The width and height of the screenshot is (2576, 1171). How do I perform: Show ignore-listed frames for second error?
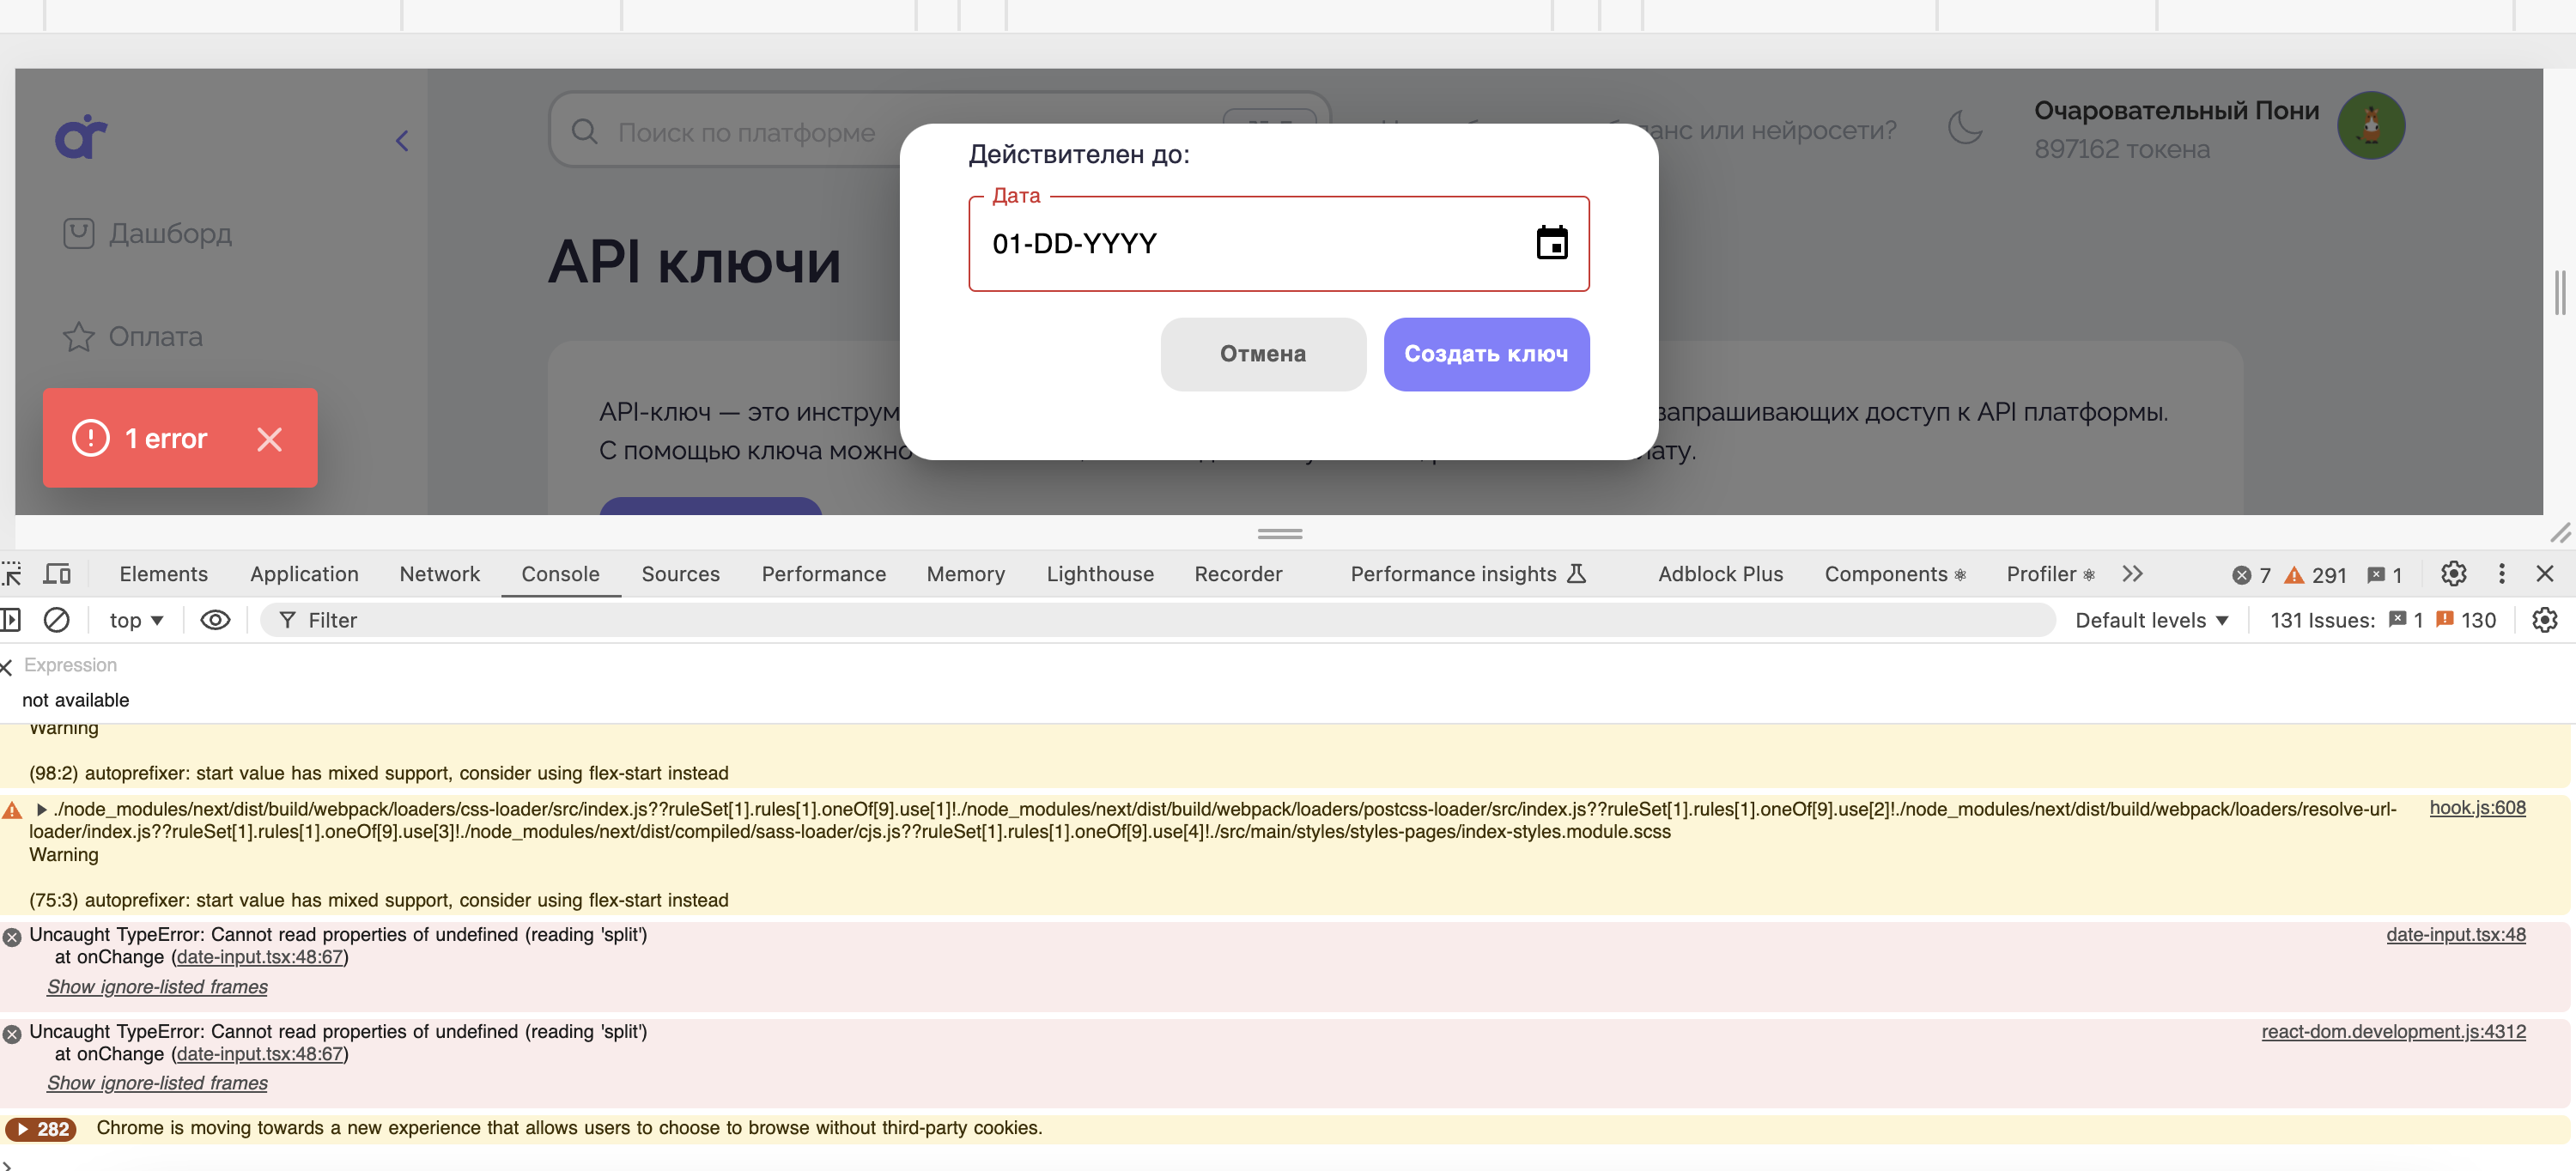click(x=157, y=1083)
